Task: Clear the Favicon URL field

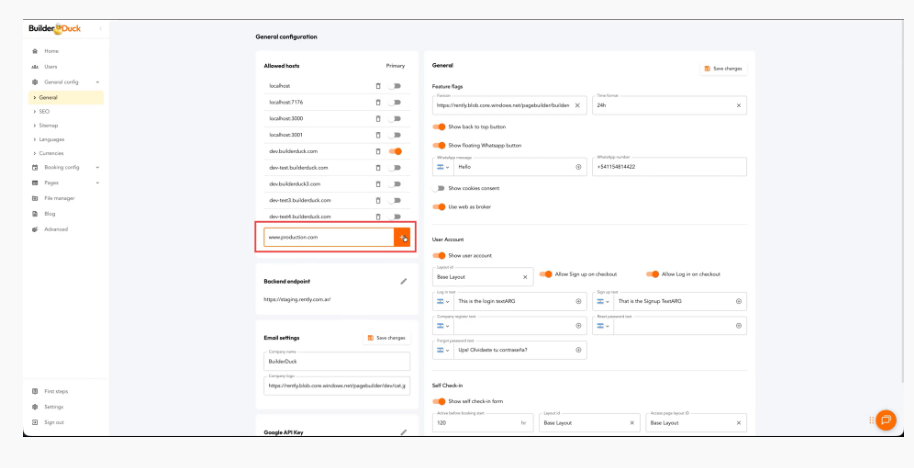Action: 578,105
